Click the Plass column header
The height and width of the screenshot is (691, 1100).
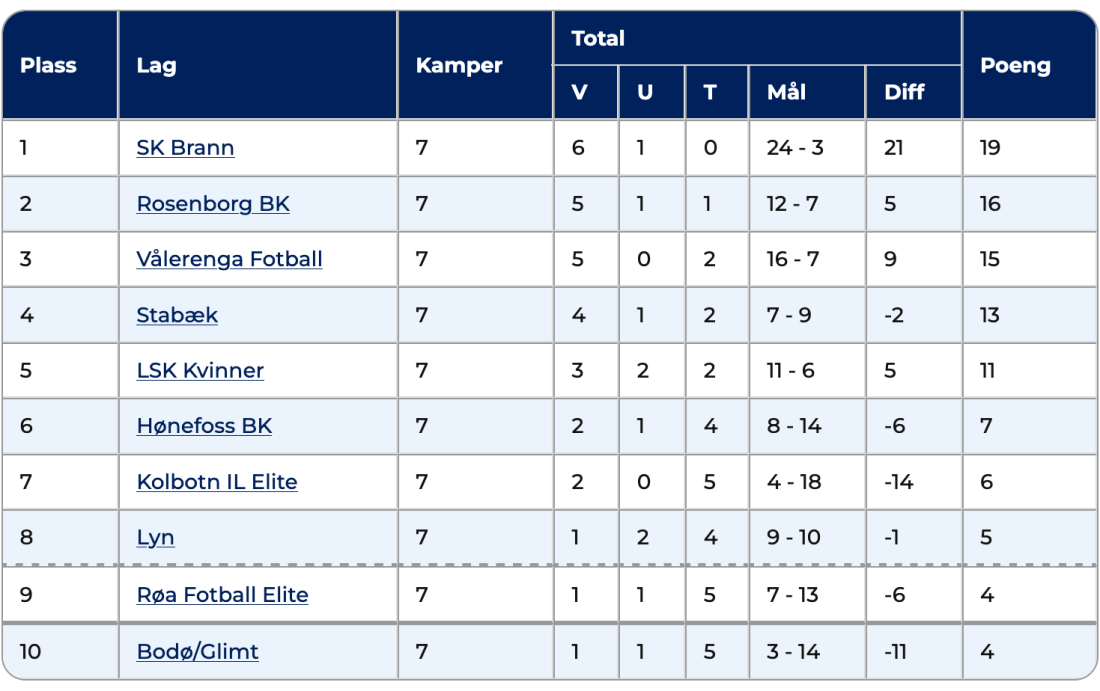click(x=48, y=66)
